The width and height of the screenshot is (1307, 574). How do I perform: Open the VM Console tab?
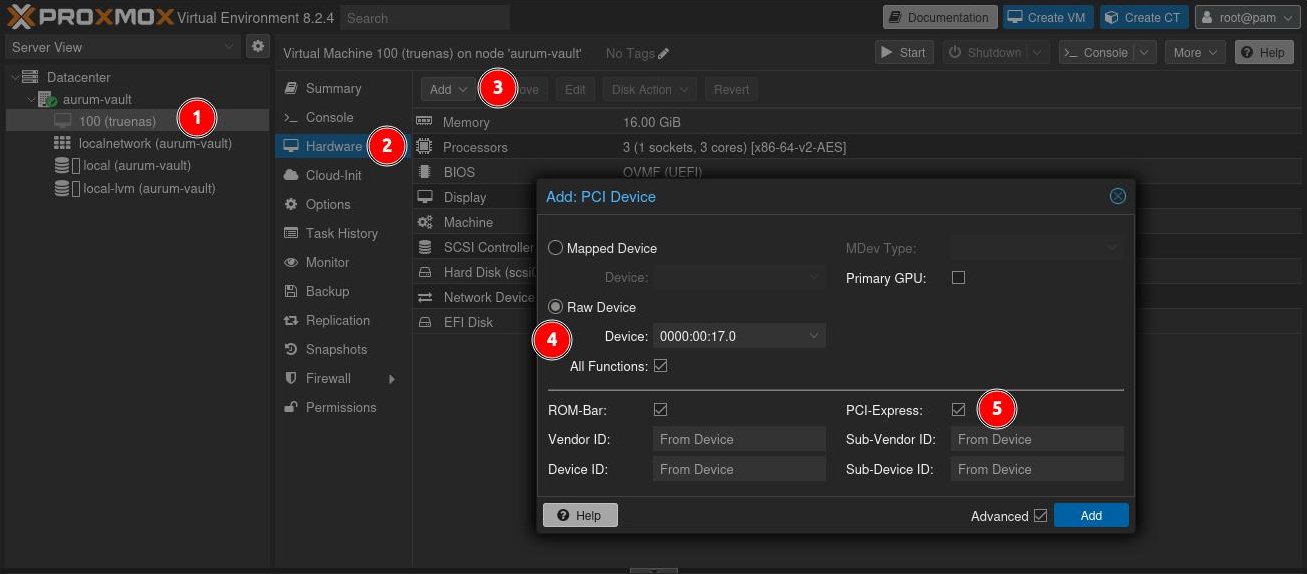pos(342,117)
